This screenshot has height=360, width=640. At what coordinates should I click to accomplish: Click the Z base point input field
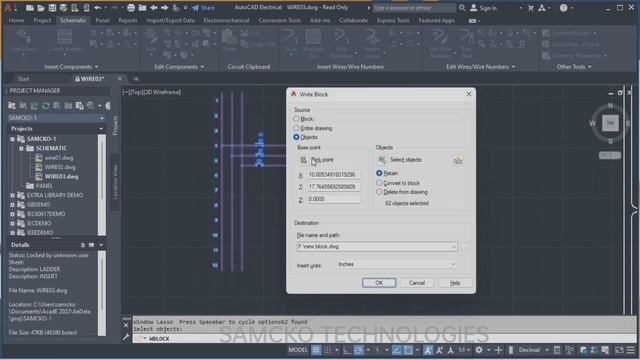pos(333,199)
